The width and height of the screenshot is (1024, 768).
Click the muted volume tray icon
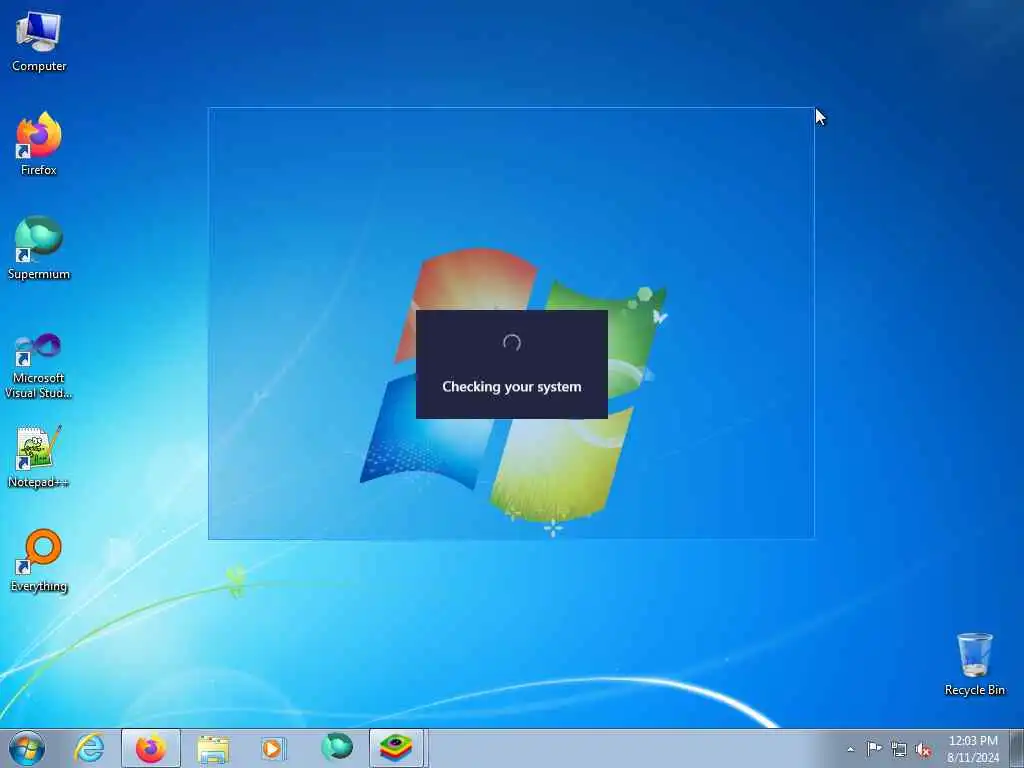(923, 750)
